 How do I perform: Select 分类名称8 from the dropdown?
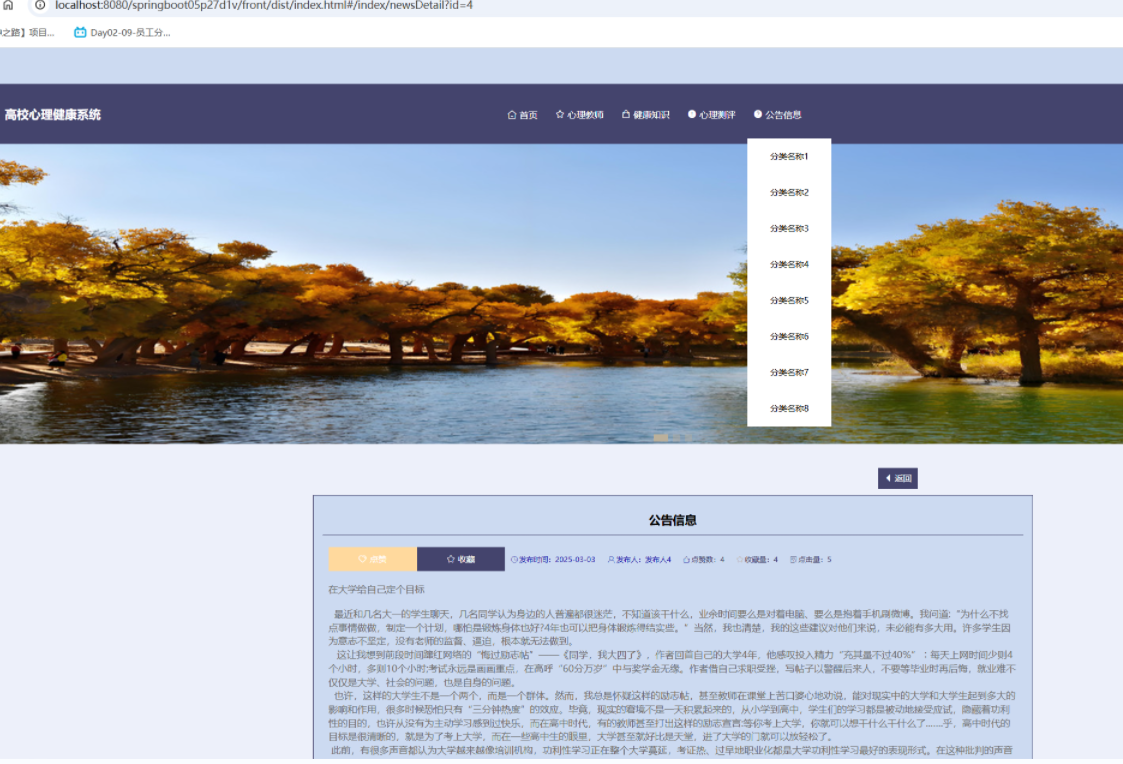pyautogui.click(x=789, y=409)
